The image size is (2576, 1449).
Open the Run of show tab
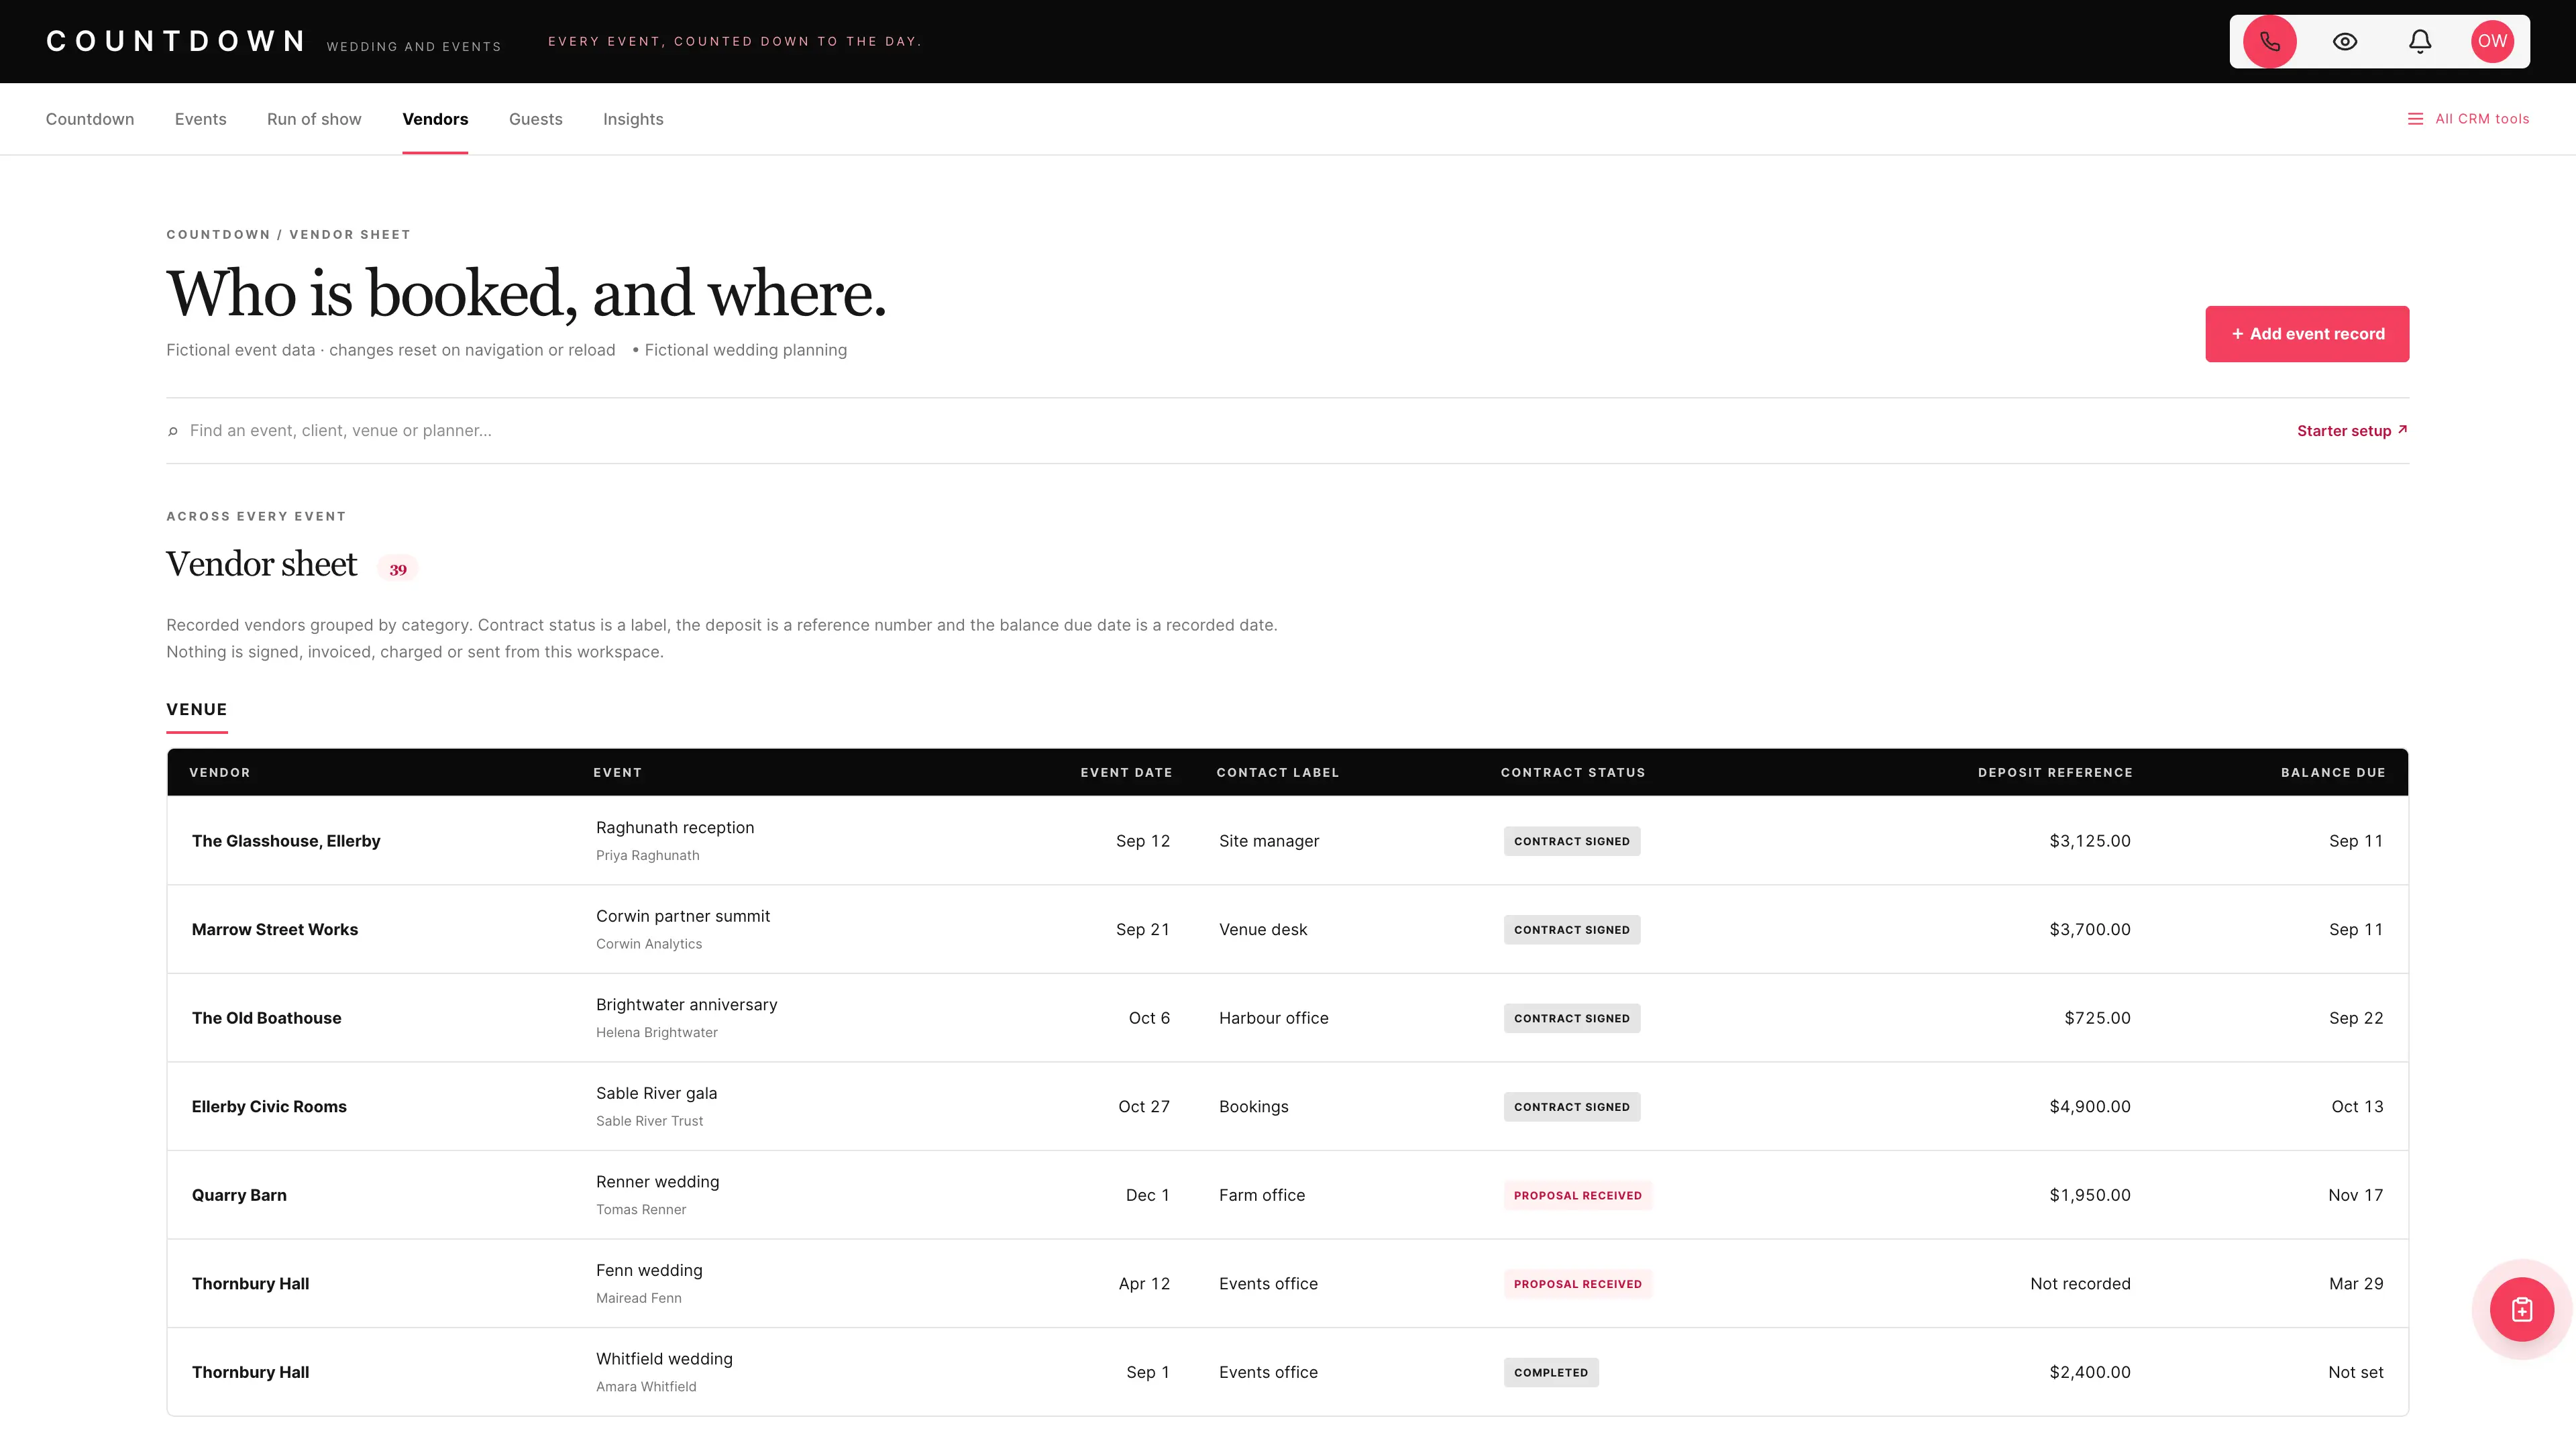(x=314, y=119)
